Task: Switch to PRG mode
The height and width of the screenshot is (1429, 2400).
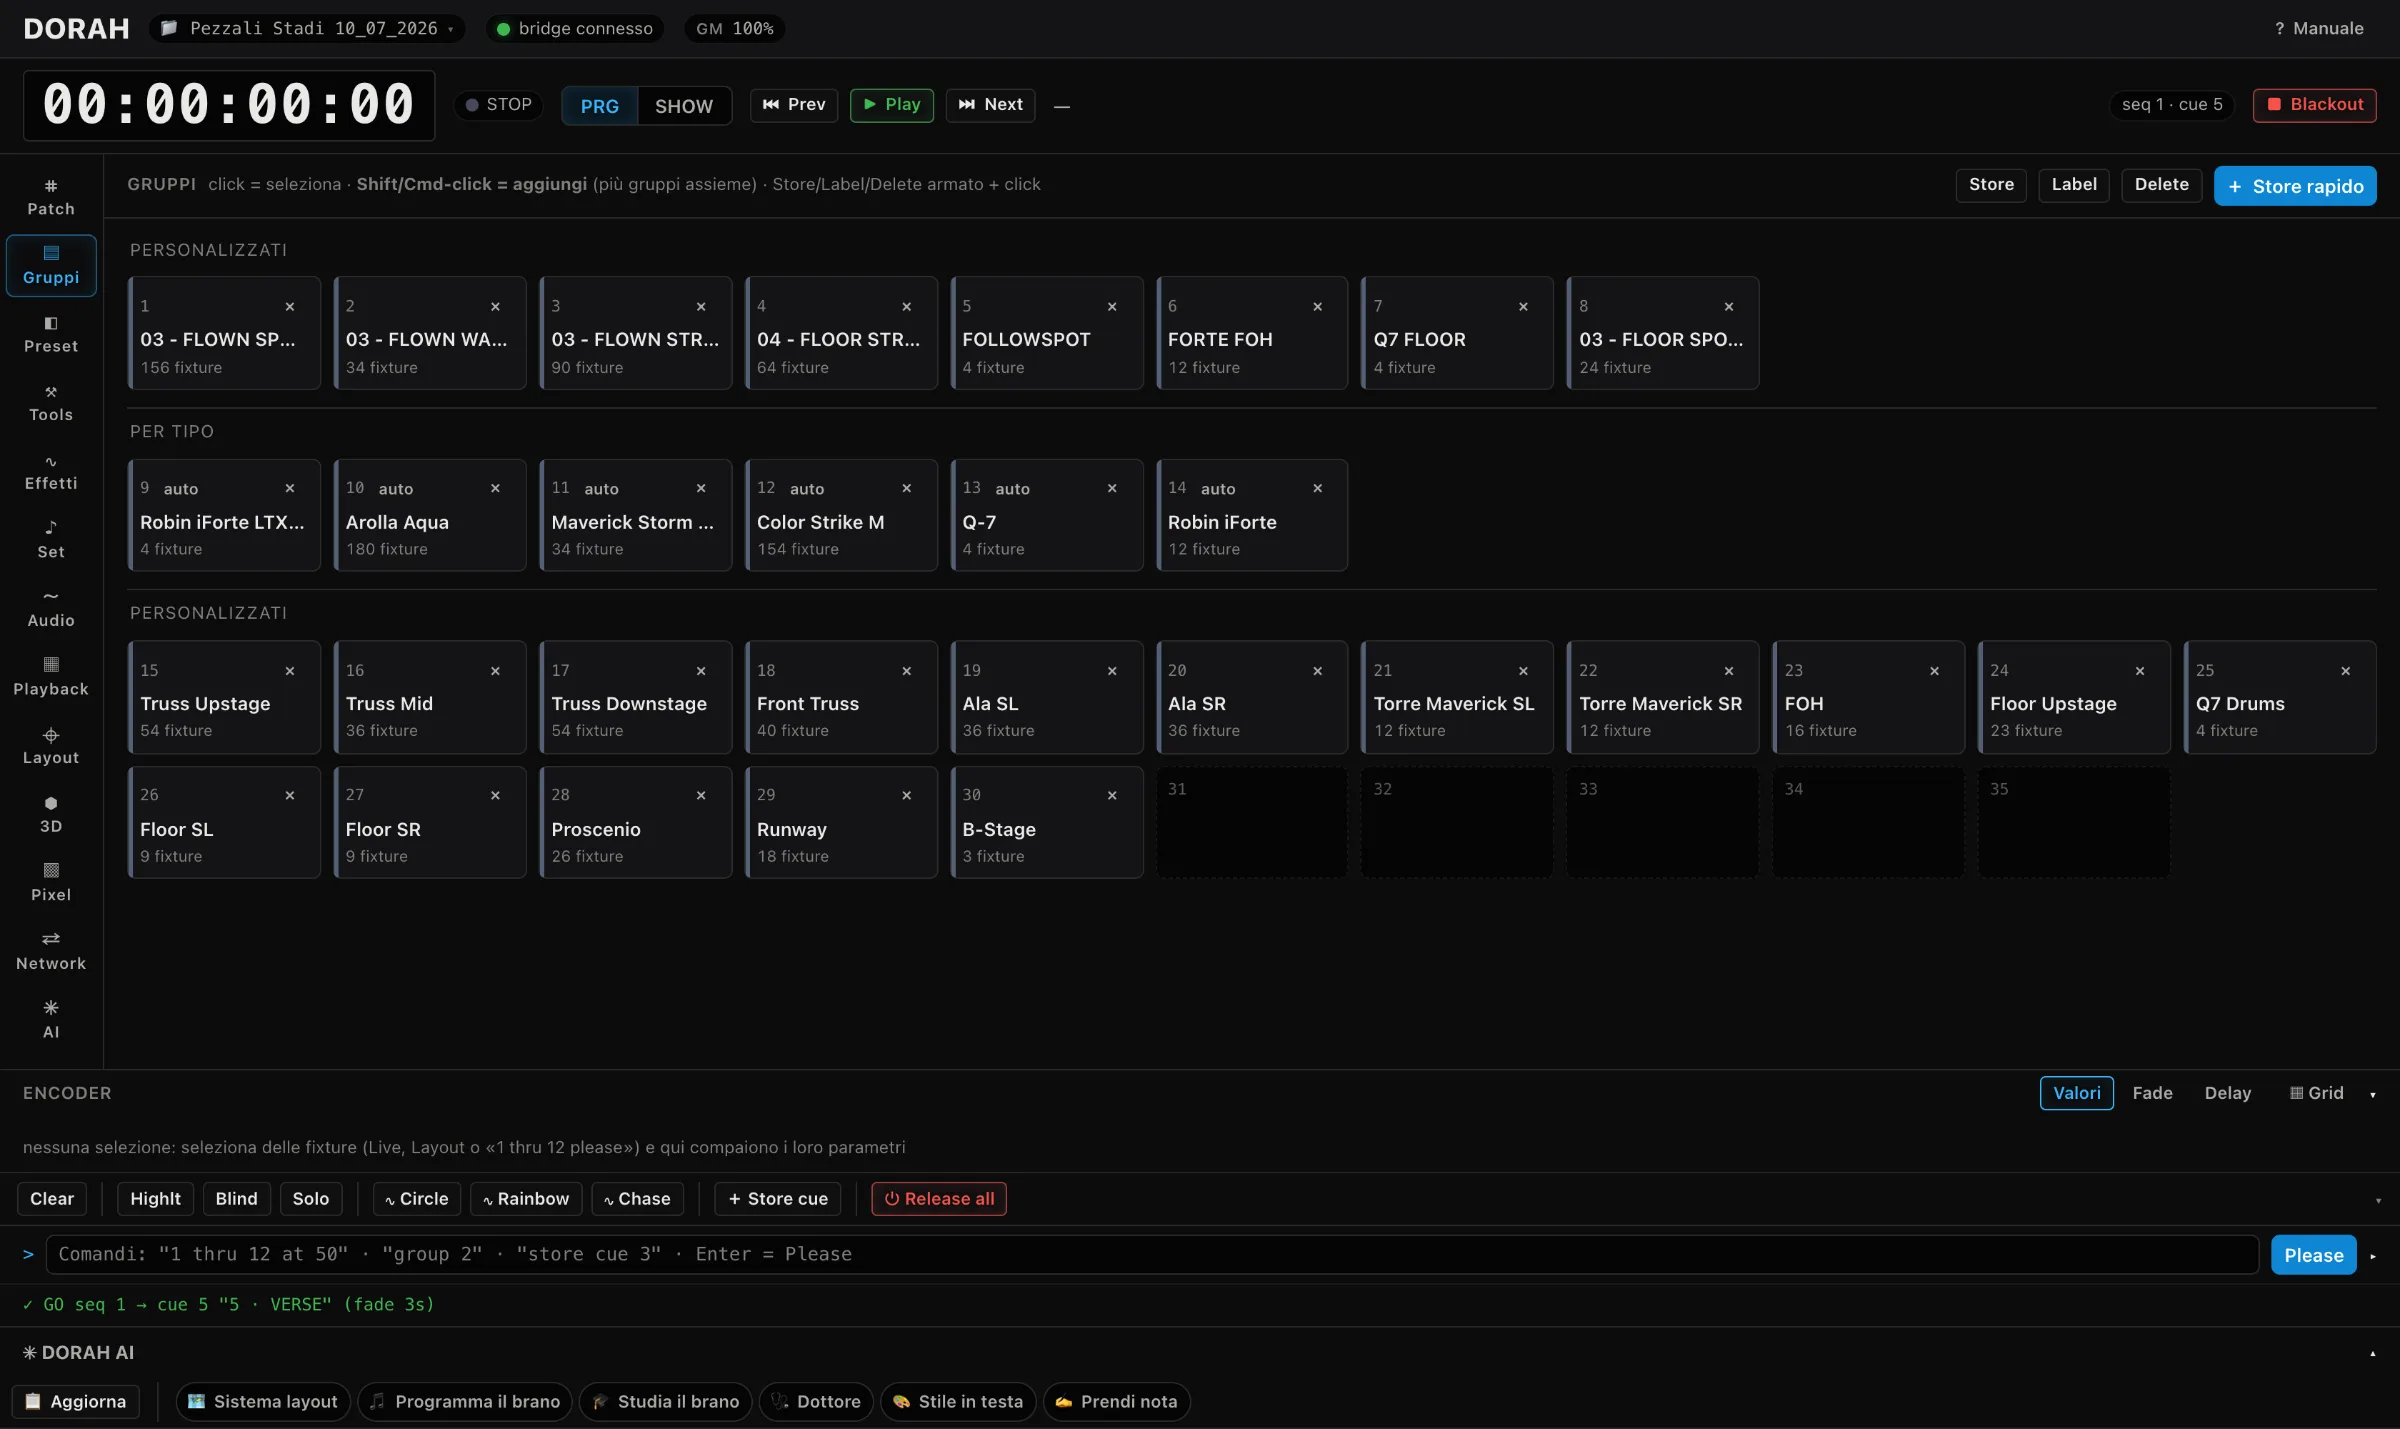Action: point(600,106)
